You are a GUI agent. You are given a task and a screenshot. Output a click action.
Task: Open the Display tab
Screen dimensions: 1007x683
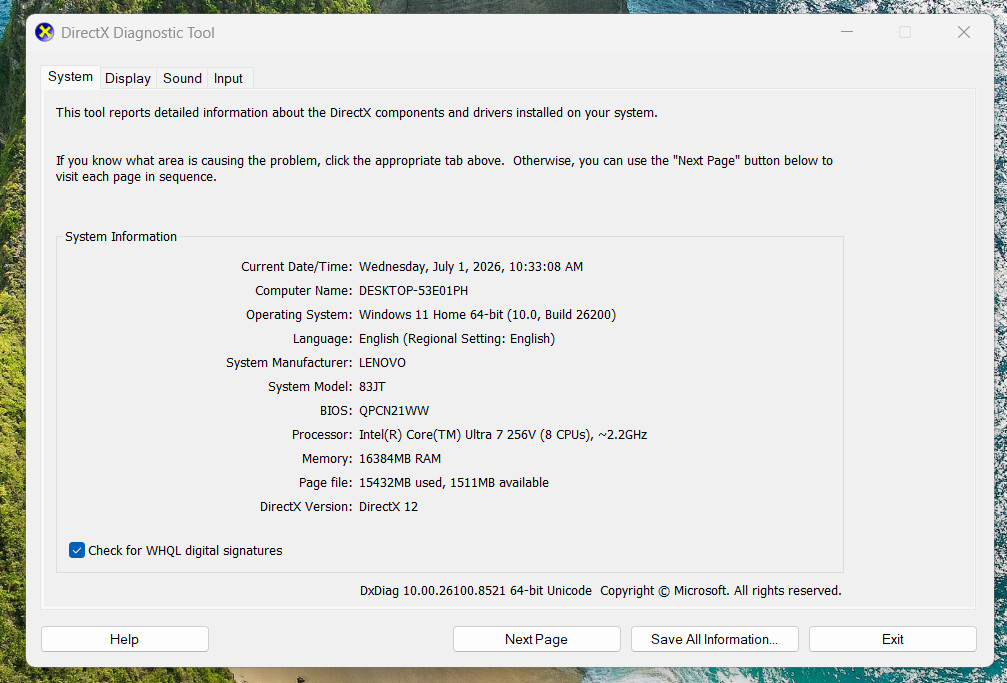pos(128,78)
